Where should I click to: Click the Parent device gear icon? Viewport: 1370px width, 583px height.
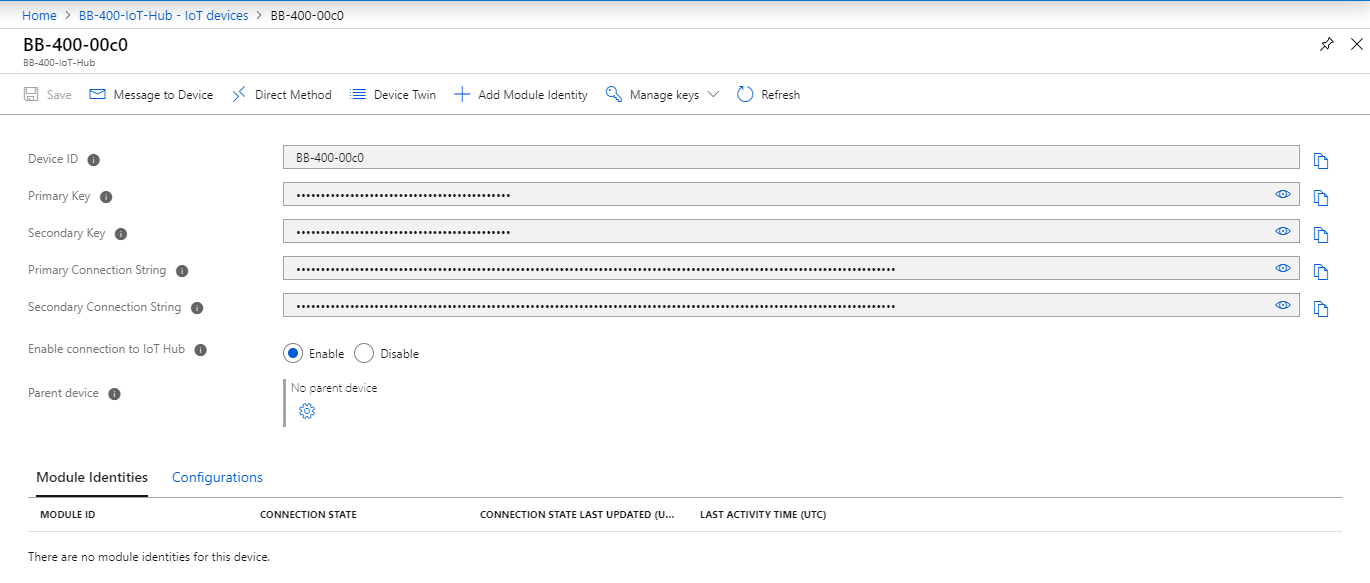307,410
